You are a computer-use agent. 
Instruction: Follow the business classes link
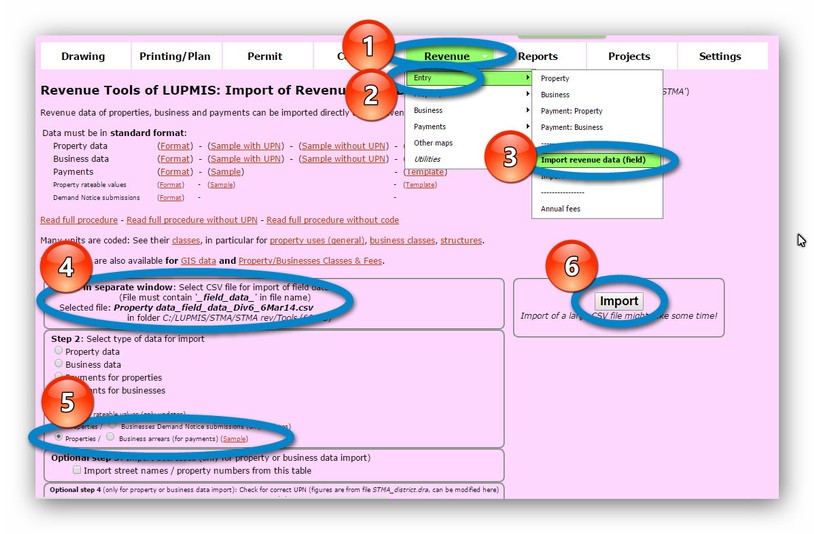[x=402, y=241]
